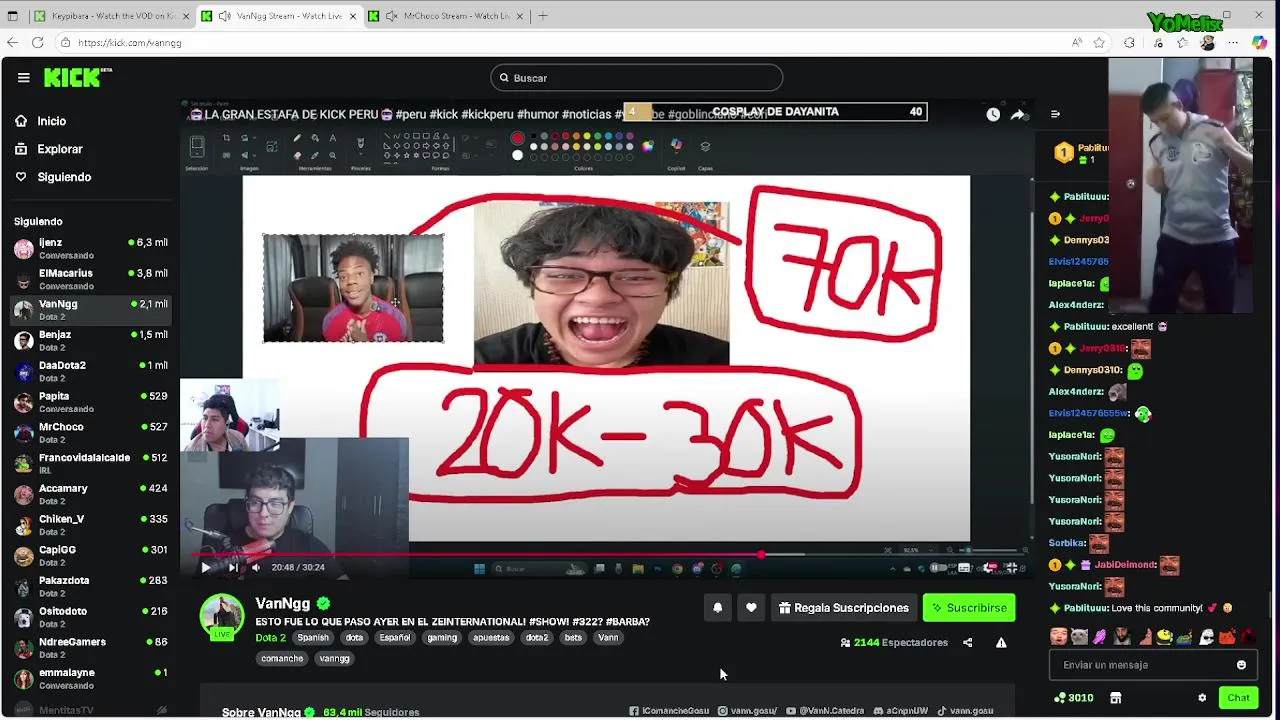The height and width of the screenshot is (720, 1280).
Task: Open the Dota 2 category link
Action: pyautogui.click(x=270, y=638)
